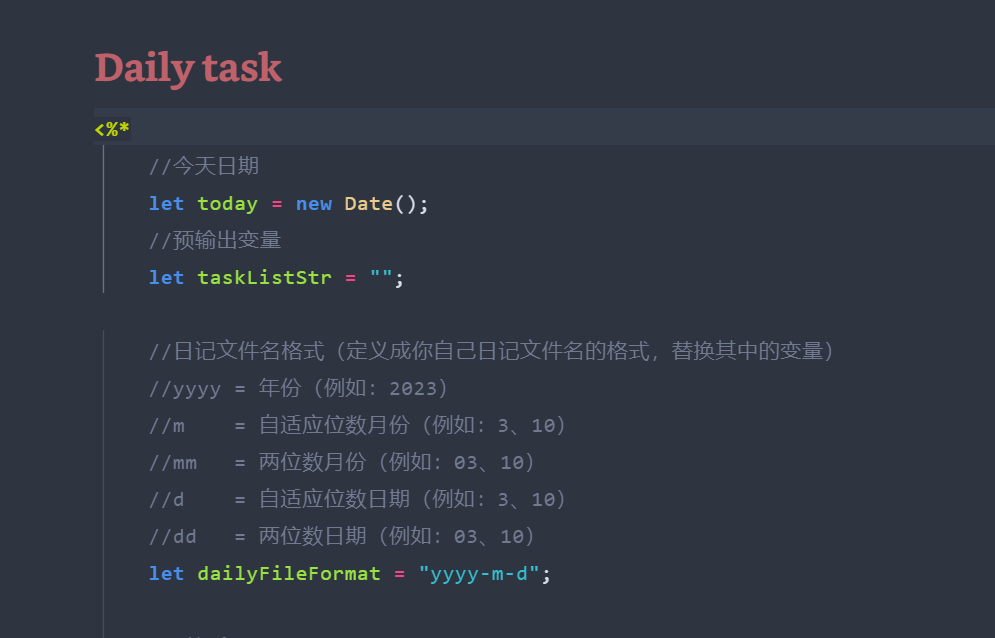Click the "yyyy-m-d" string value
This screenshot has width=995, height=638.
click(x=479, y=574)
